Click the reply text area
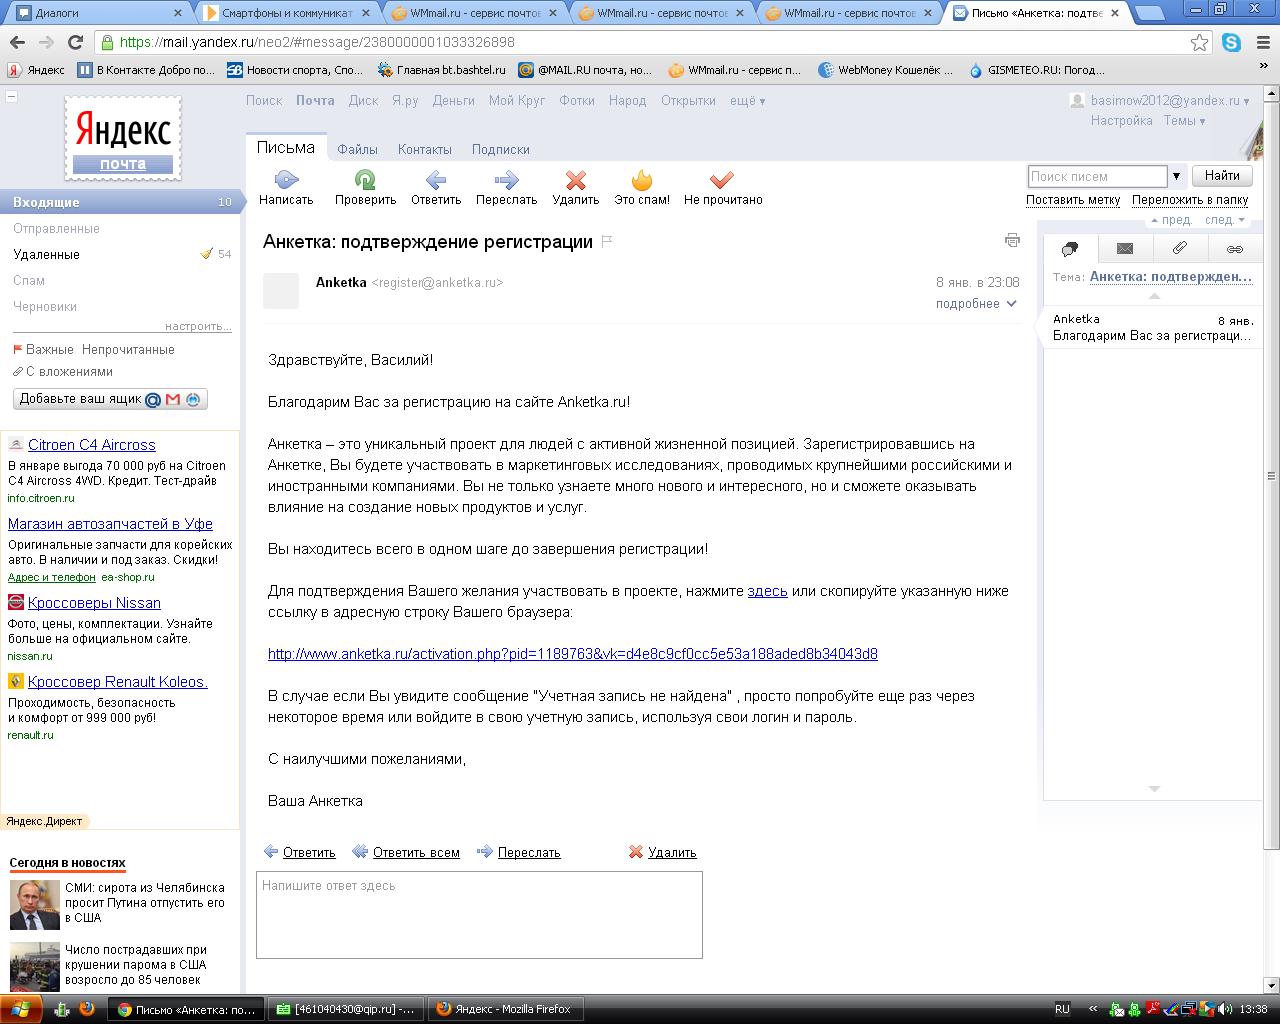This screenshot has width=1280, height=1024. click(x=479, y=915)
